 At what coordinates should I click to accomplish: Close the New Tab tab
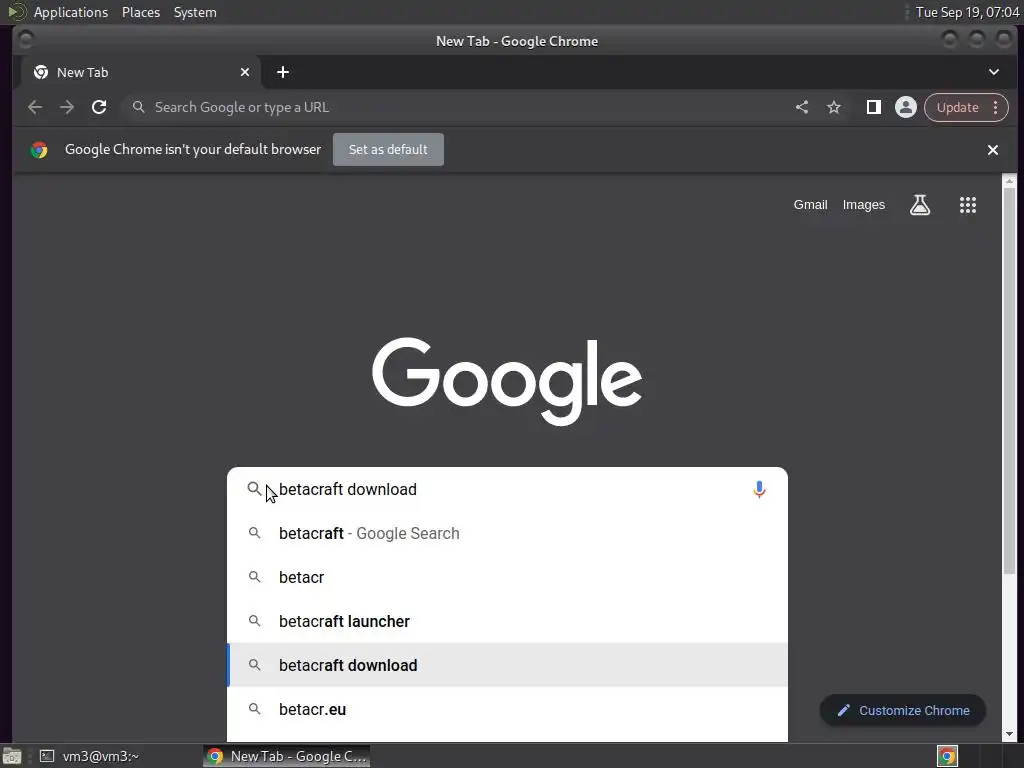tap(245, 72)
